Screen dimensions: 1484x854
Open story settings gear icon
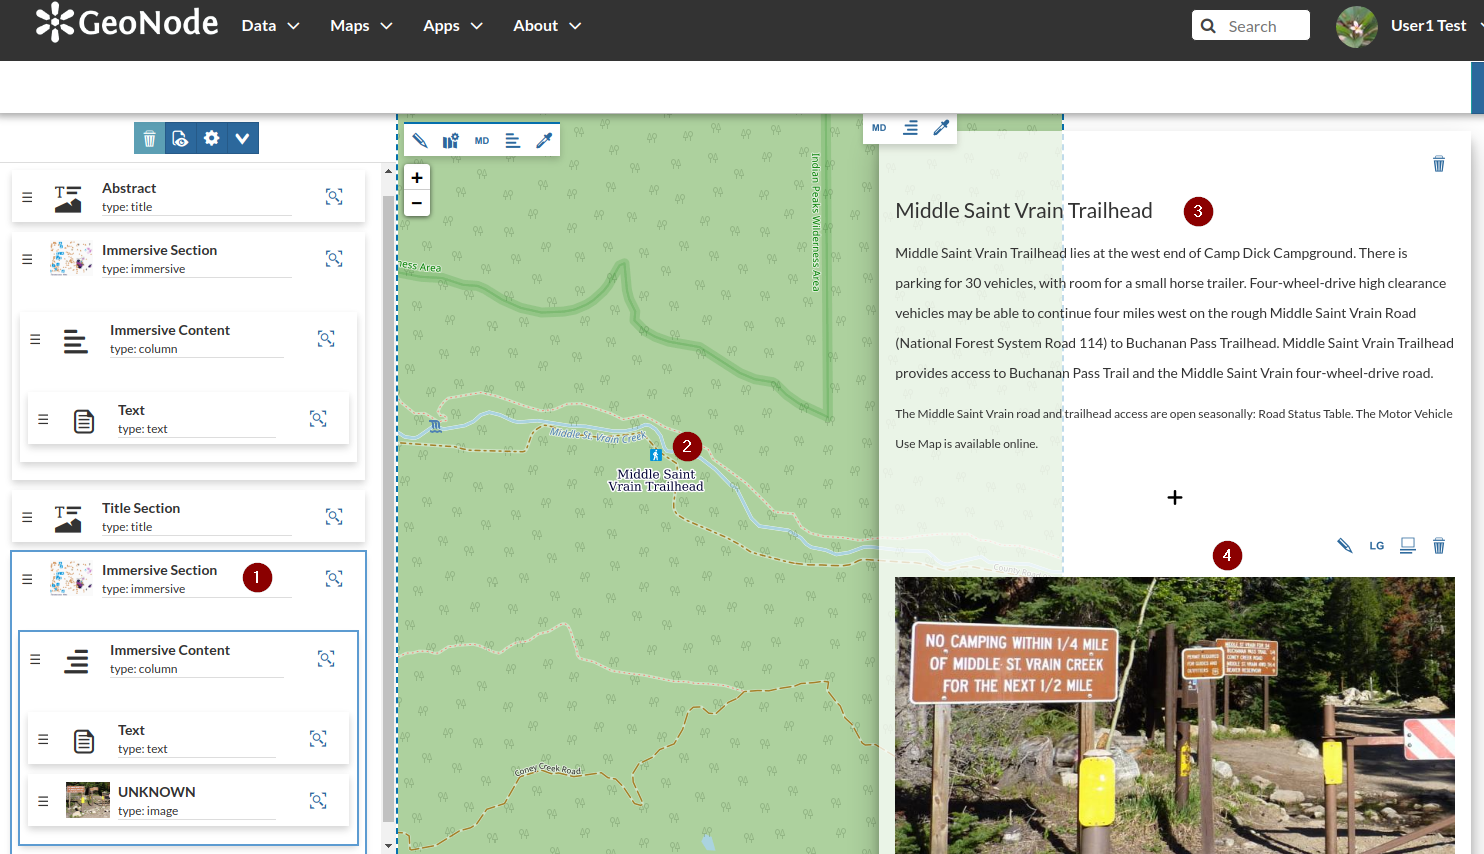[211, 138]
